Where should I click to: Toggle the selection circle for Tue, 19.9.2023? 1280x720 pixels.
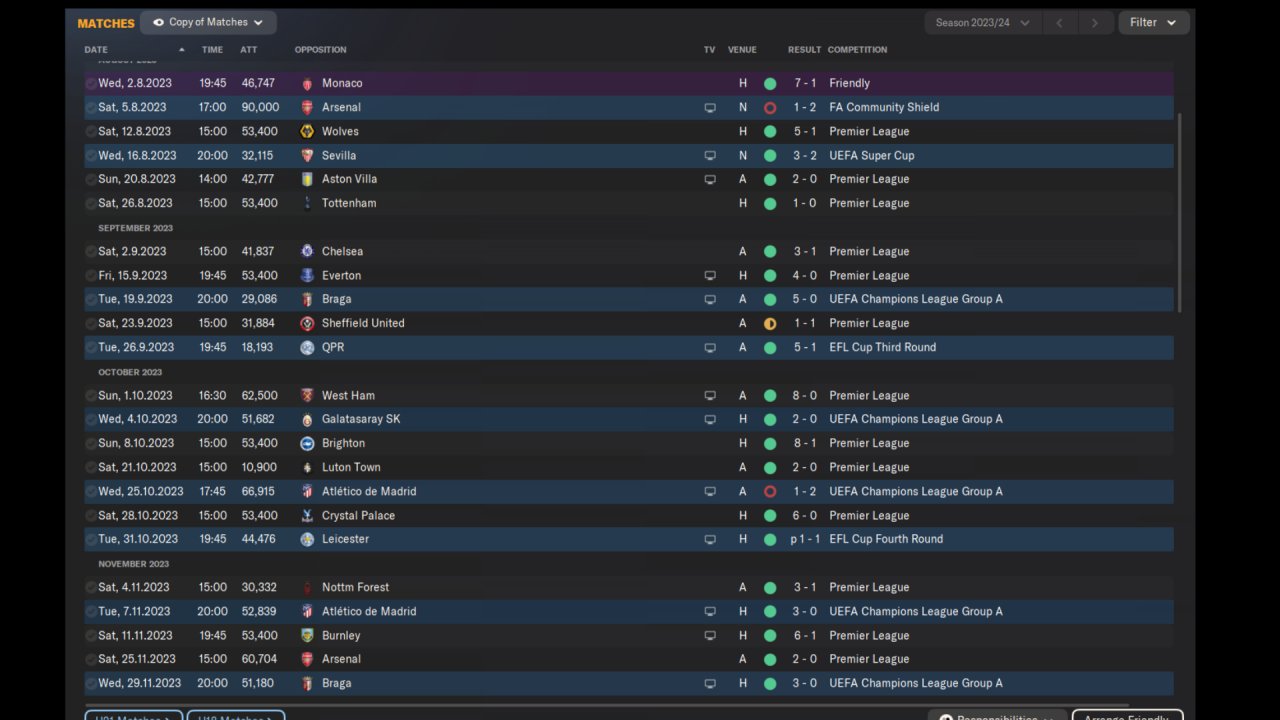point(91,299)
